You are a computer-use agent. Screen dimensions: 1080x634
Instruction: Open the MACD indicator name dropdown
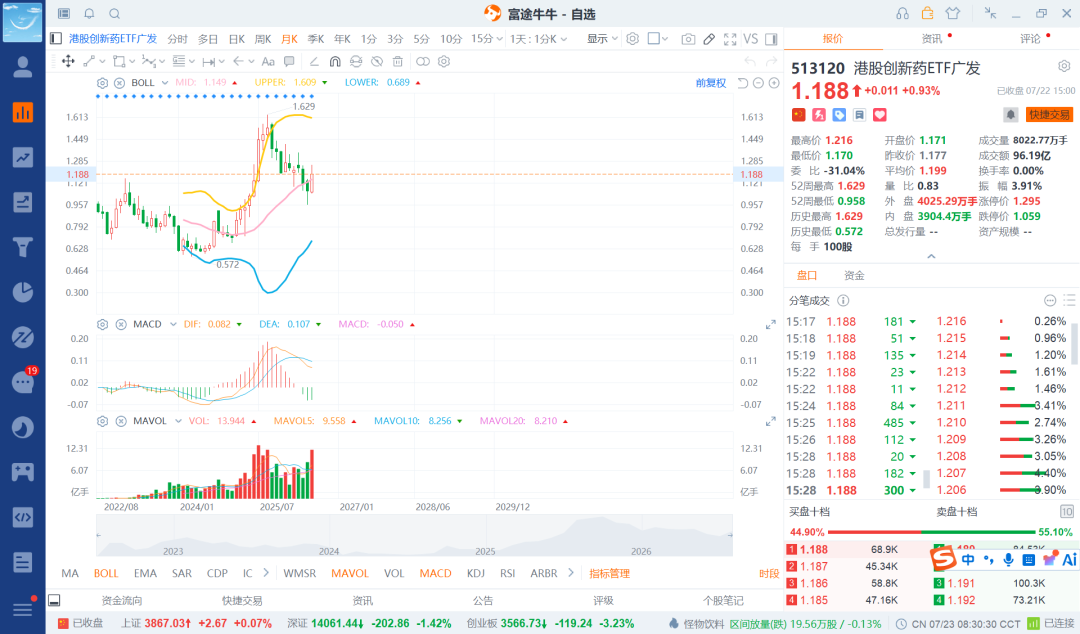coord(173,324)
